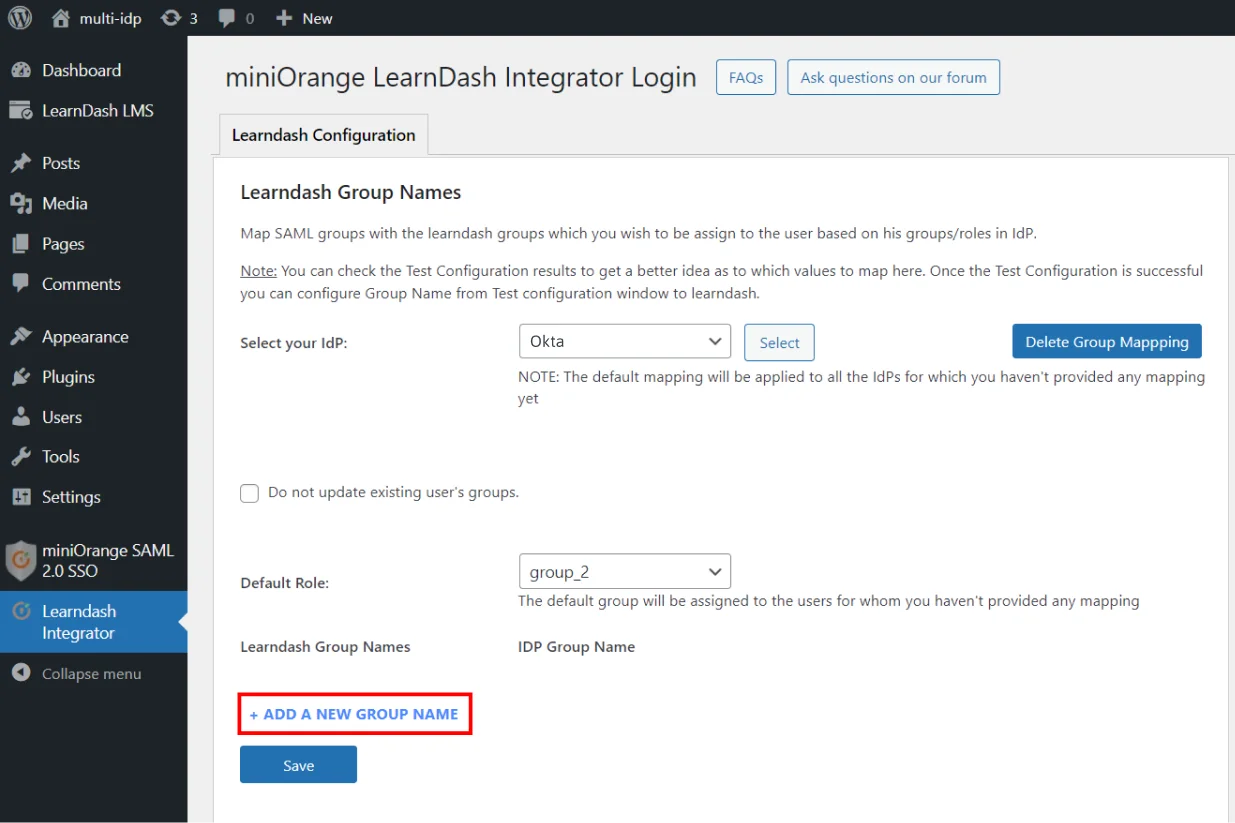Click the Users person icon

pos(21,417)
